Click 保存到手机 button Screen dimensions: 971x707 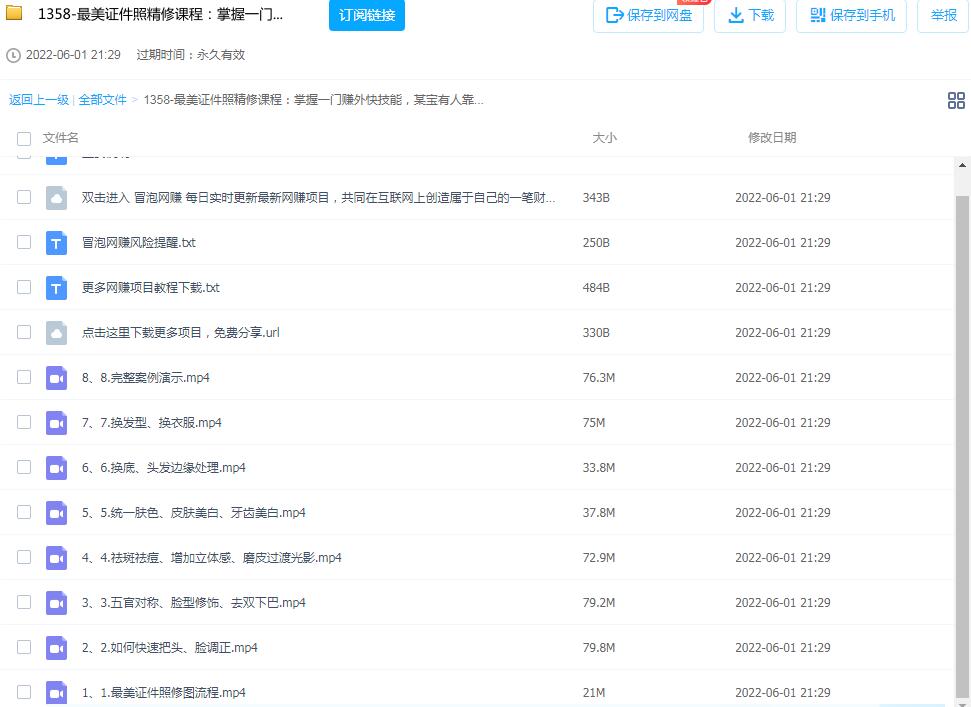(x=851, y=15)
